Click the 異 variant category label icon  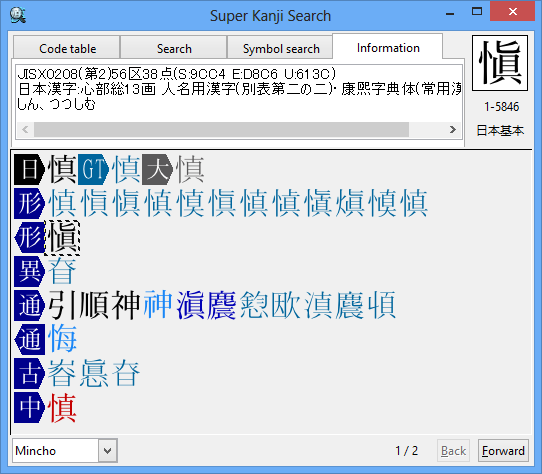pos(29,271)
